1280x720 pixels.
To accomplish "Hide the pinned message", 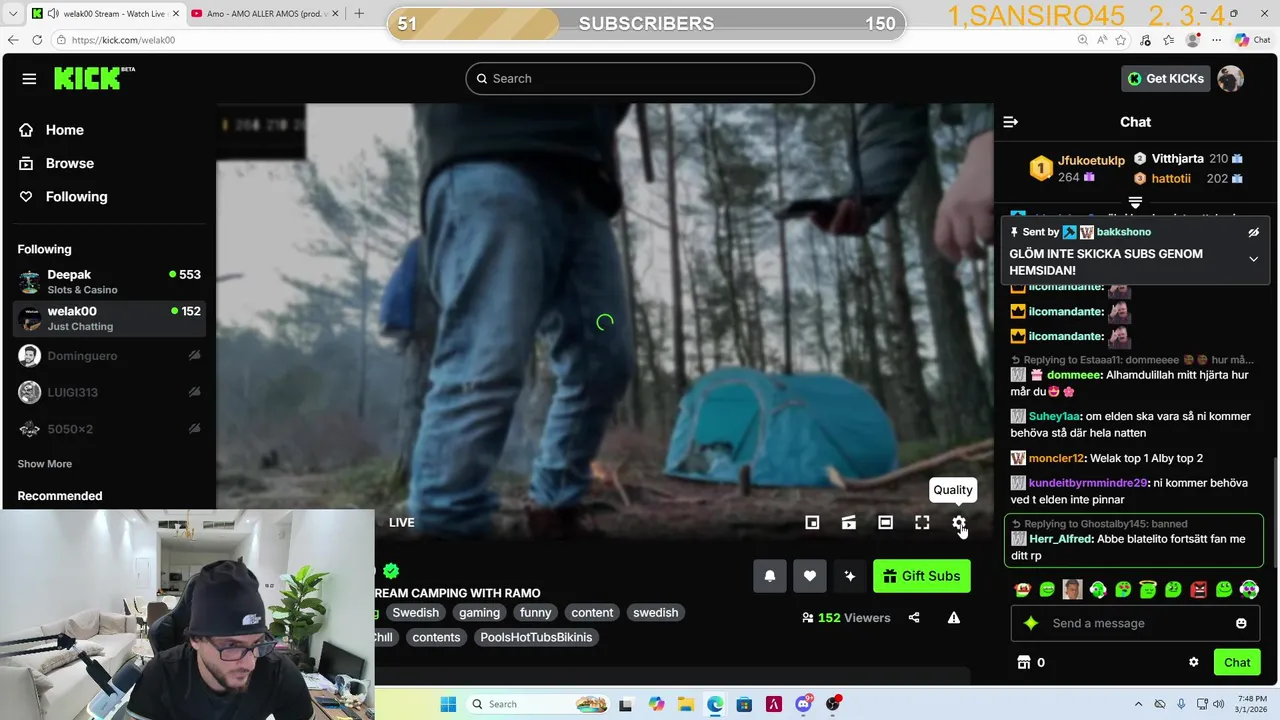I will click(x=1254, y=232).
